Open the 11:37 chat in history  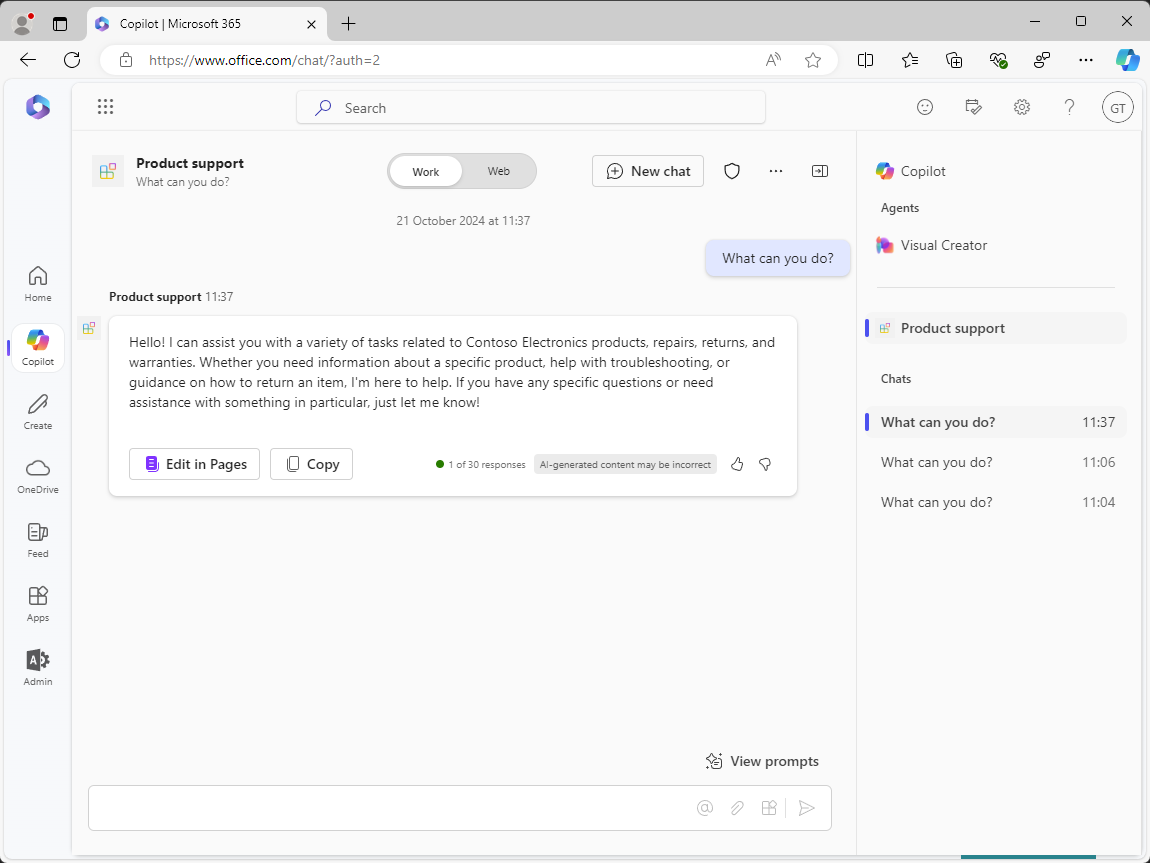coord(996,422)
